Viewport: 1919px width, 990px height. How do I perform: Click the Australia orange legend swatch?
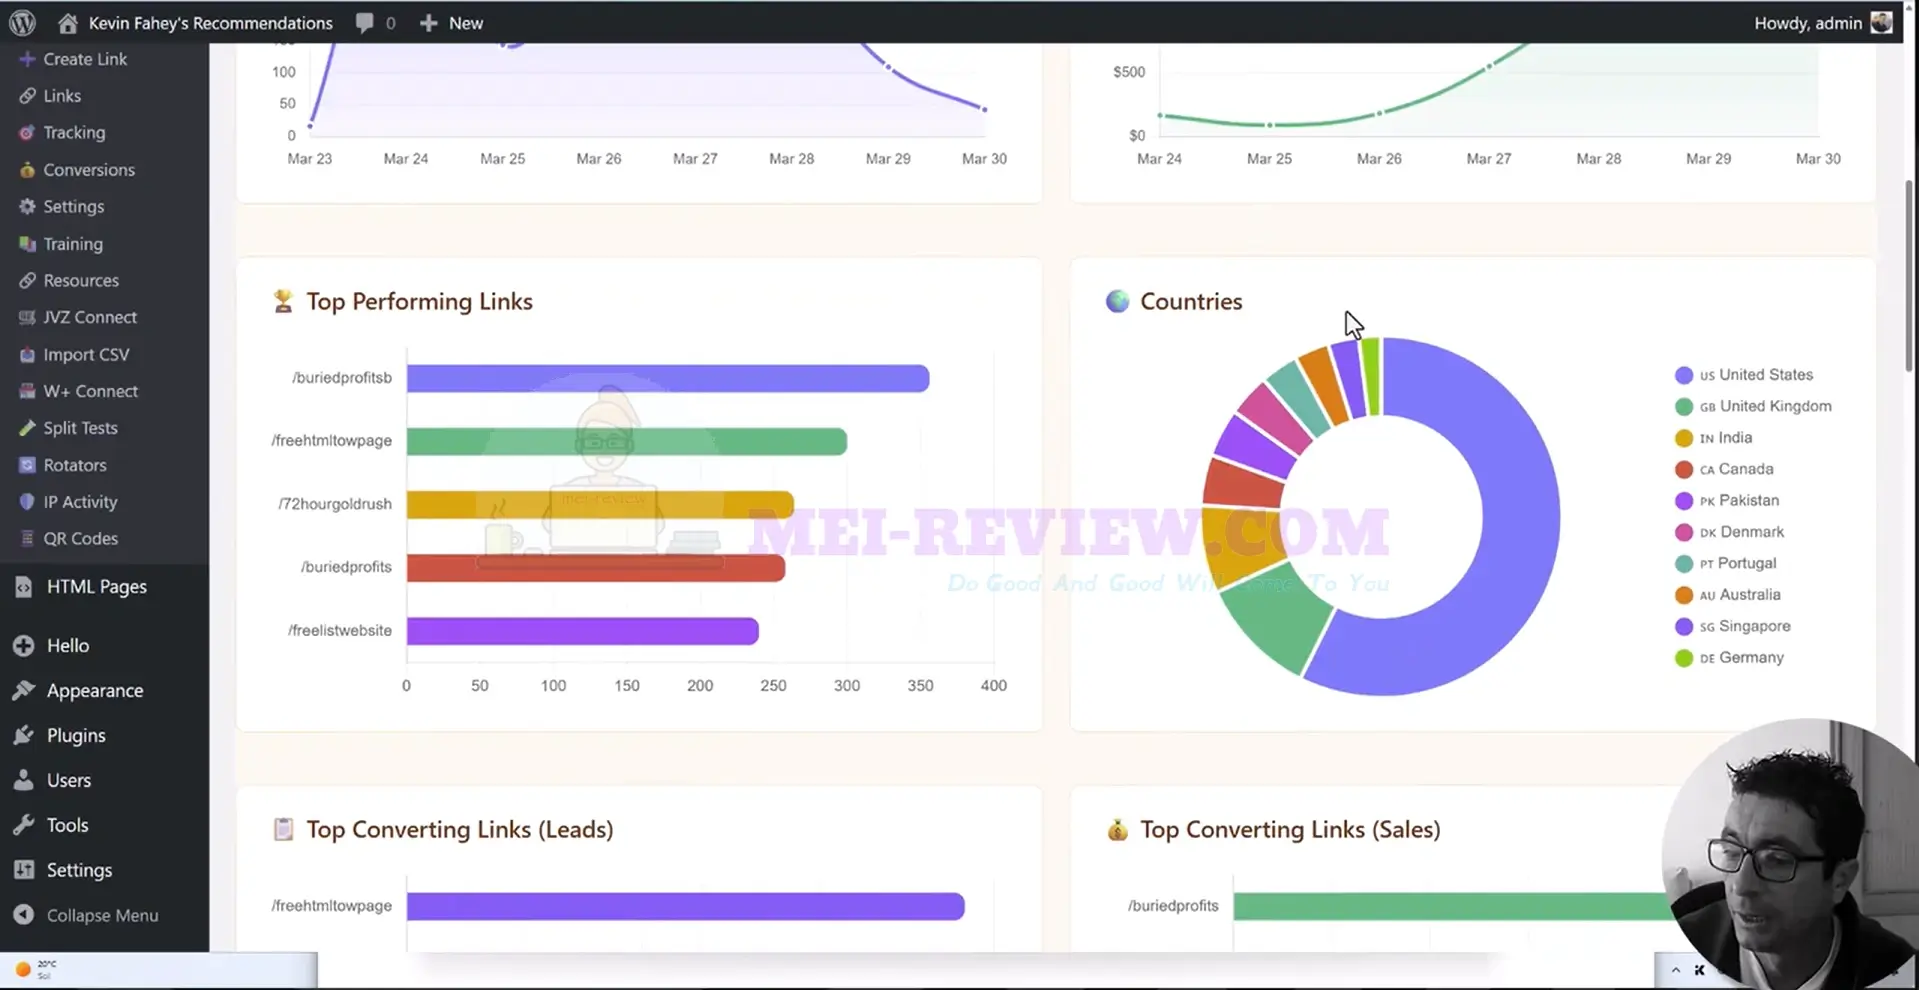click(x=1684, y=595)
